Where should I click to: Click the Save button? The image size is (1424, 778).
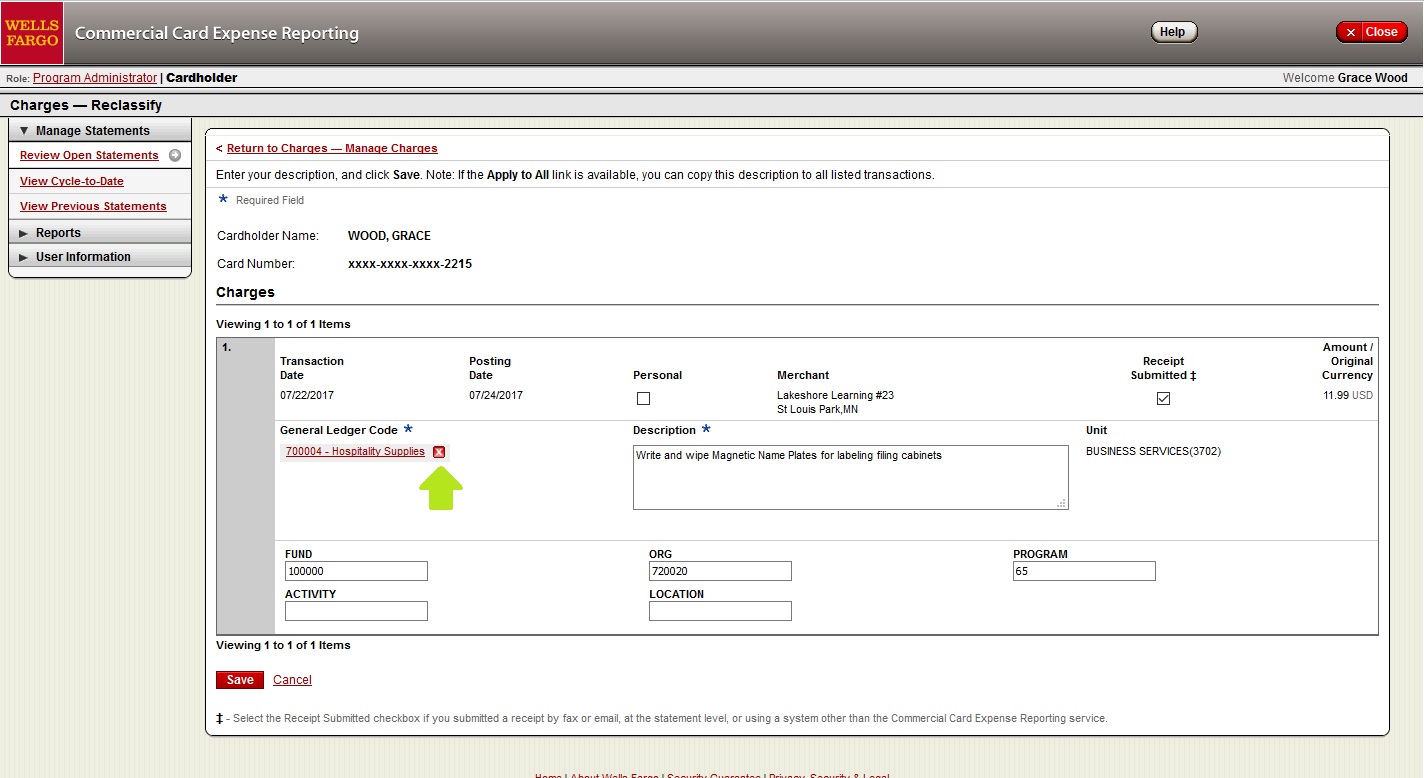tap(240, 680)
